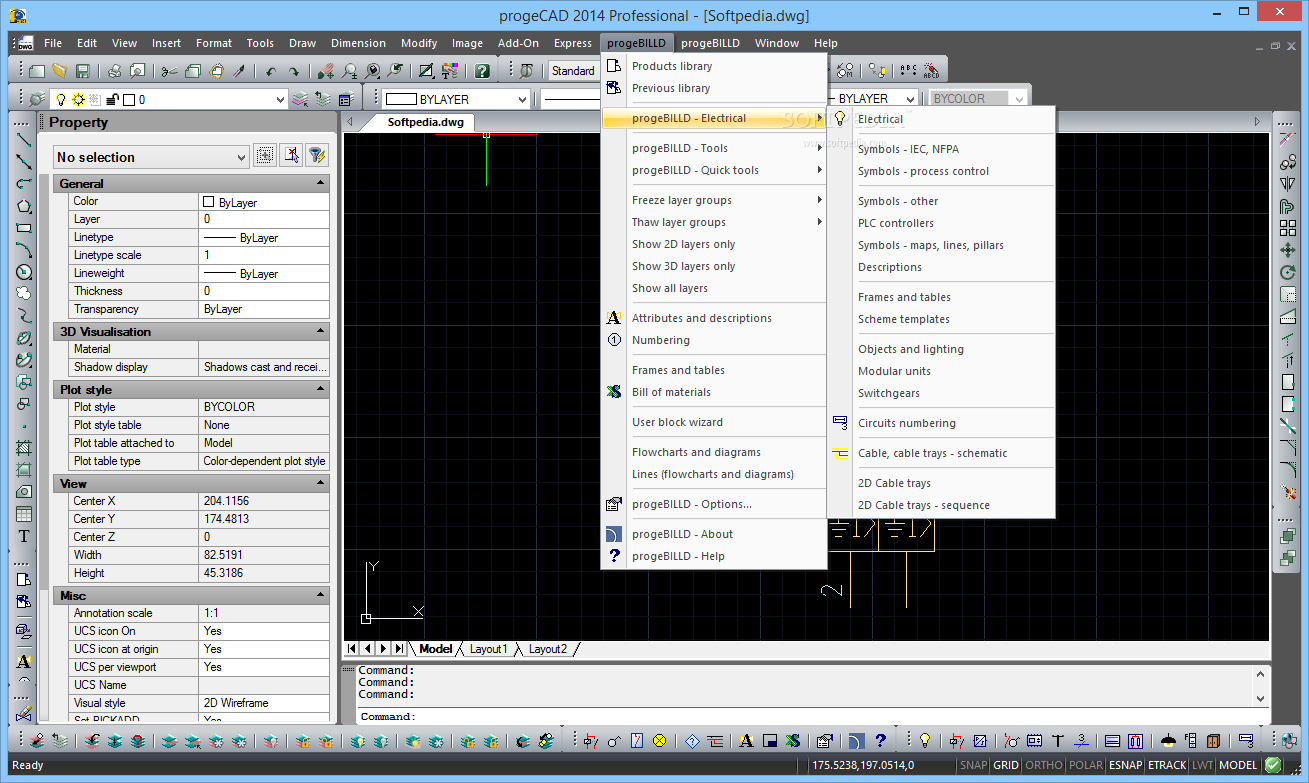
Task: Toggle ESNAP in status bar
Action: pyautogui.click(x=1126, y=765)
